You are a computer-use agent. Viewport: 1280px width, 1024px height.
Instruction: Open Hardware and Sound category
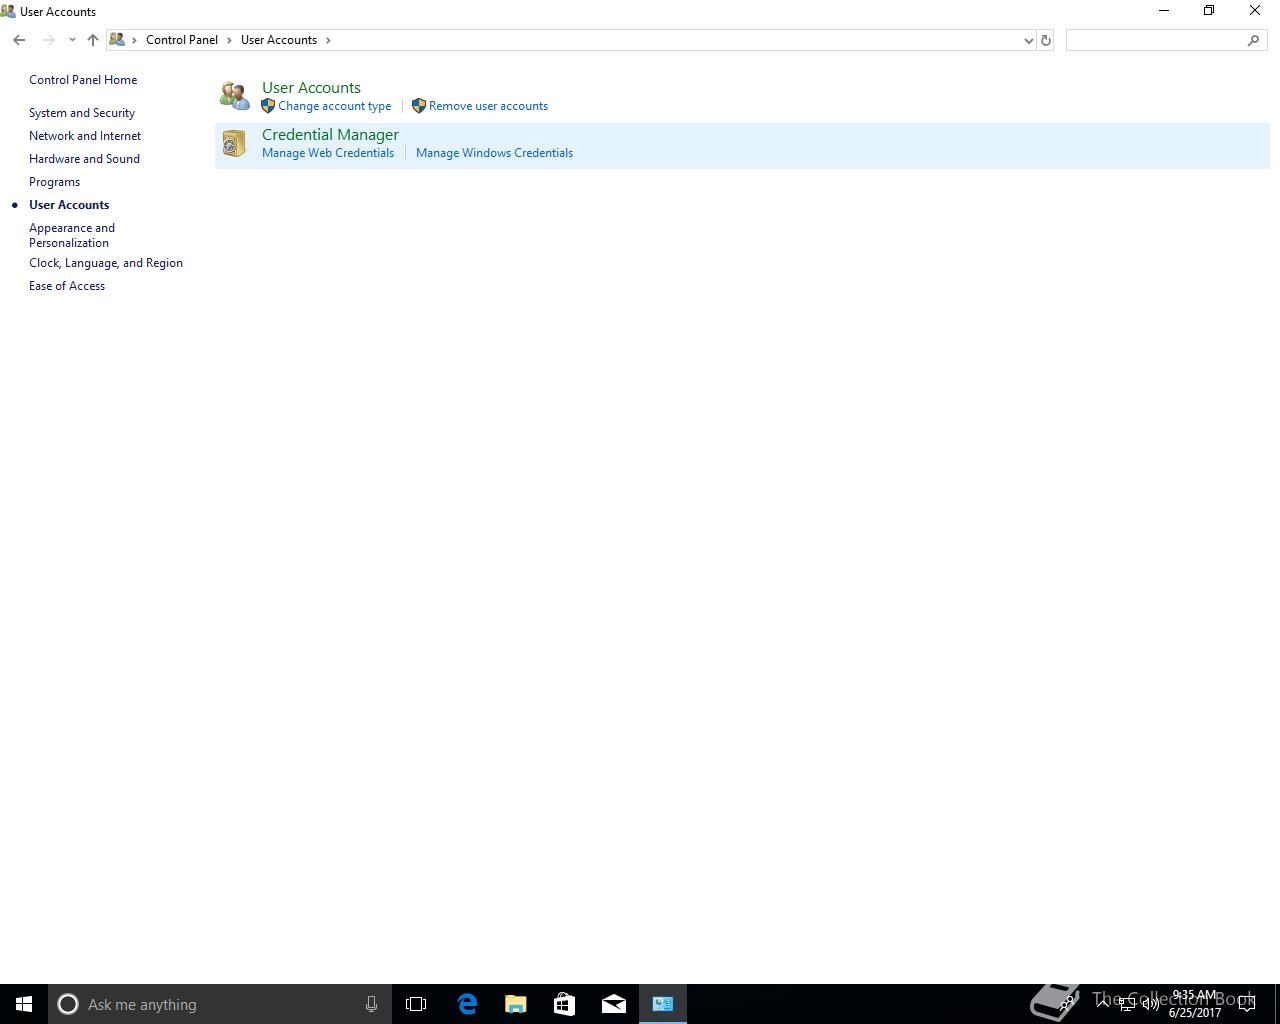(x=84, y=159)
